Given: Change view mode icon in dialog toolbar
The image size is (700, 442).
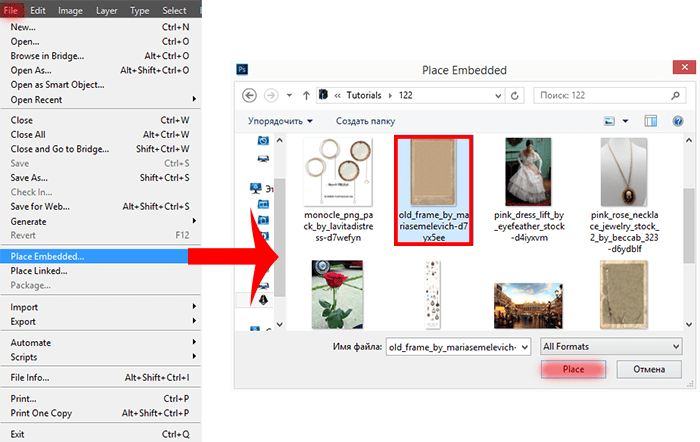Looking at the screenshot, I should (x=609, y=121).
